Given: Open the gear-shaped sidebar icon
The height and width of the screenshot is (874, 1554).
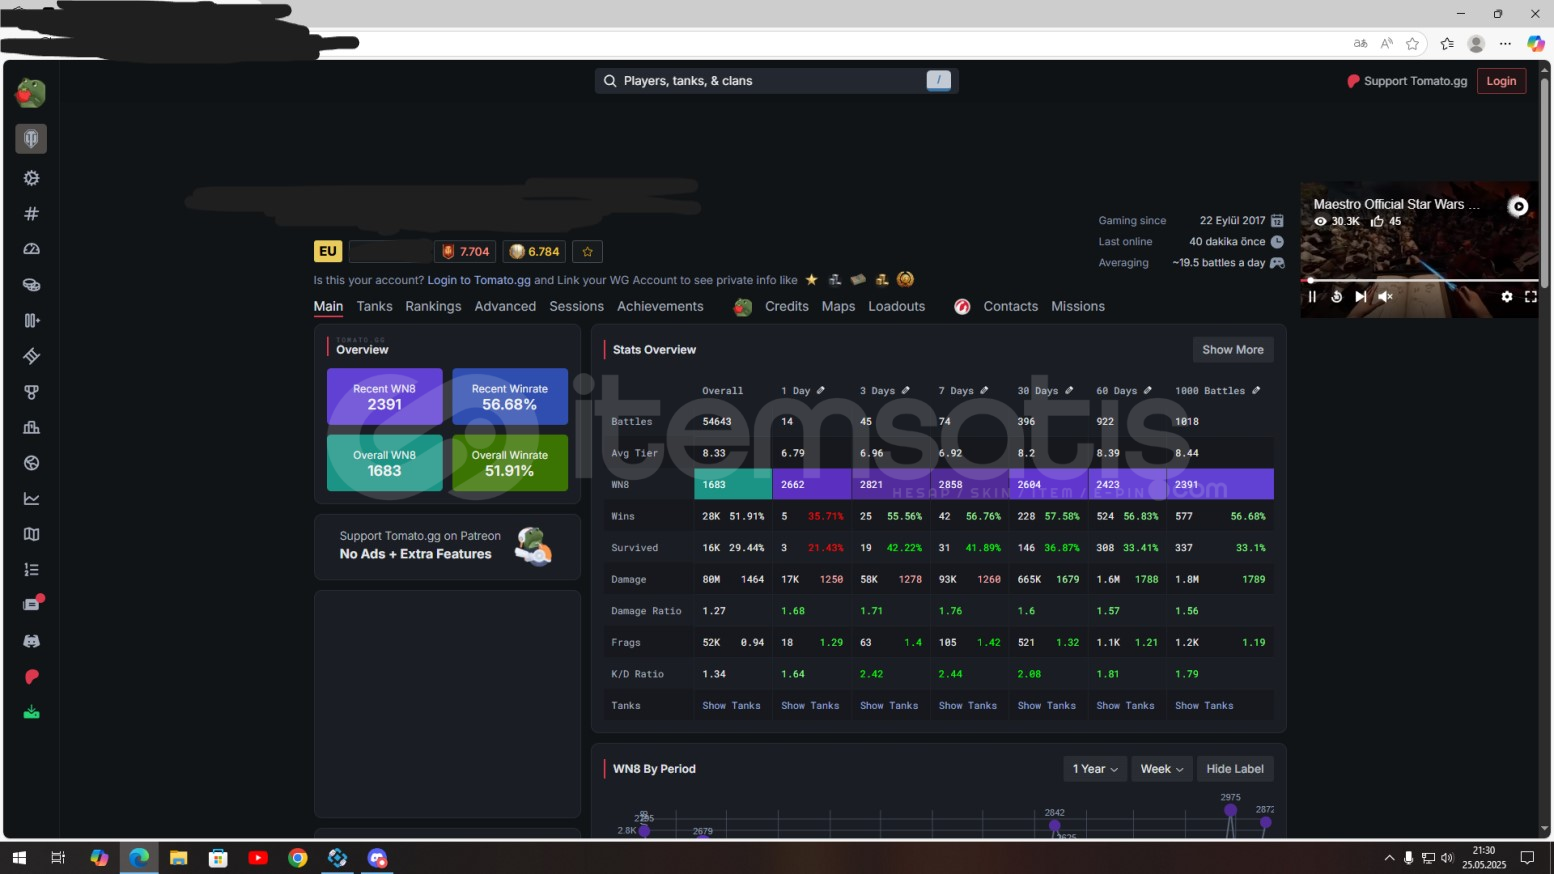Looking at the screenshot, I should click(x=31, y=178).
